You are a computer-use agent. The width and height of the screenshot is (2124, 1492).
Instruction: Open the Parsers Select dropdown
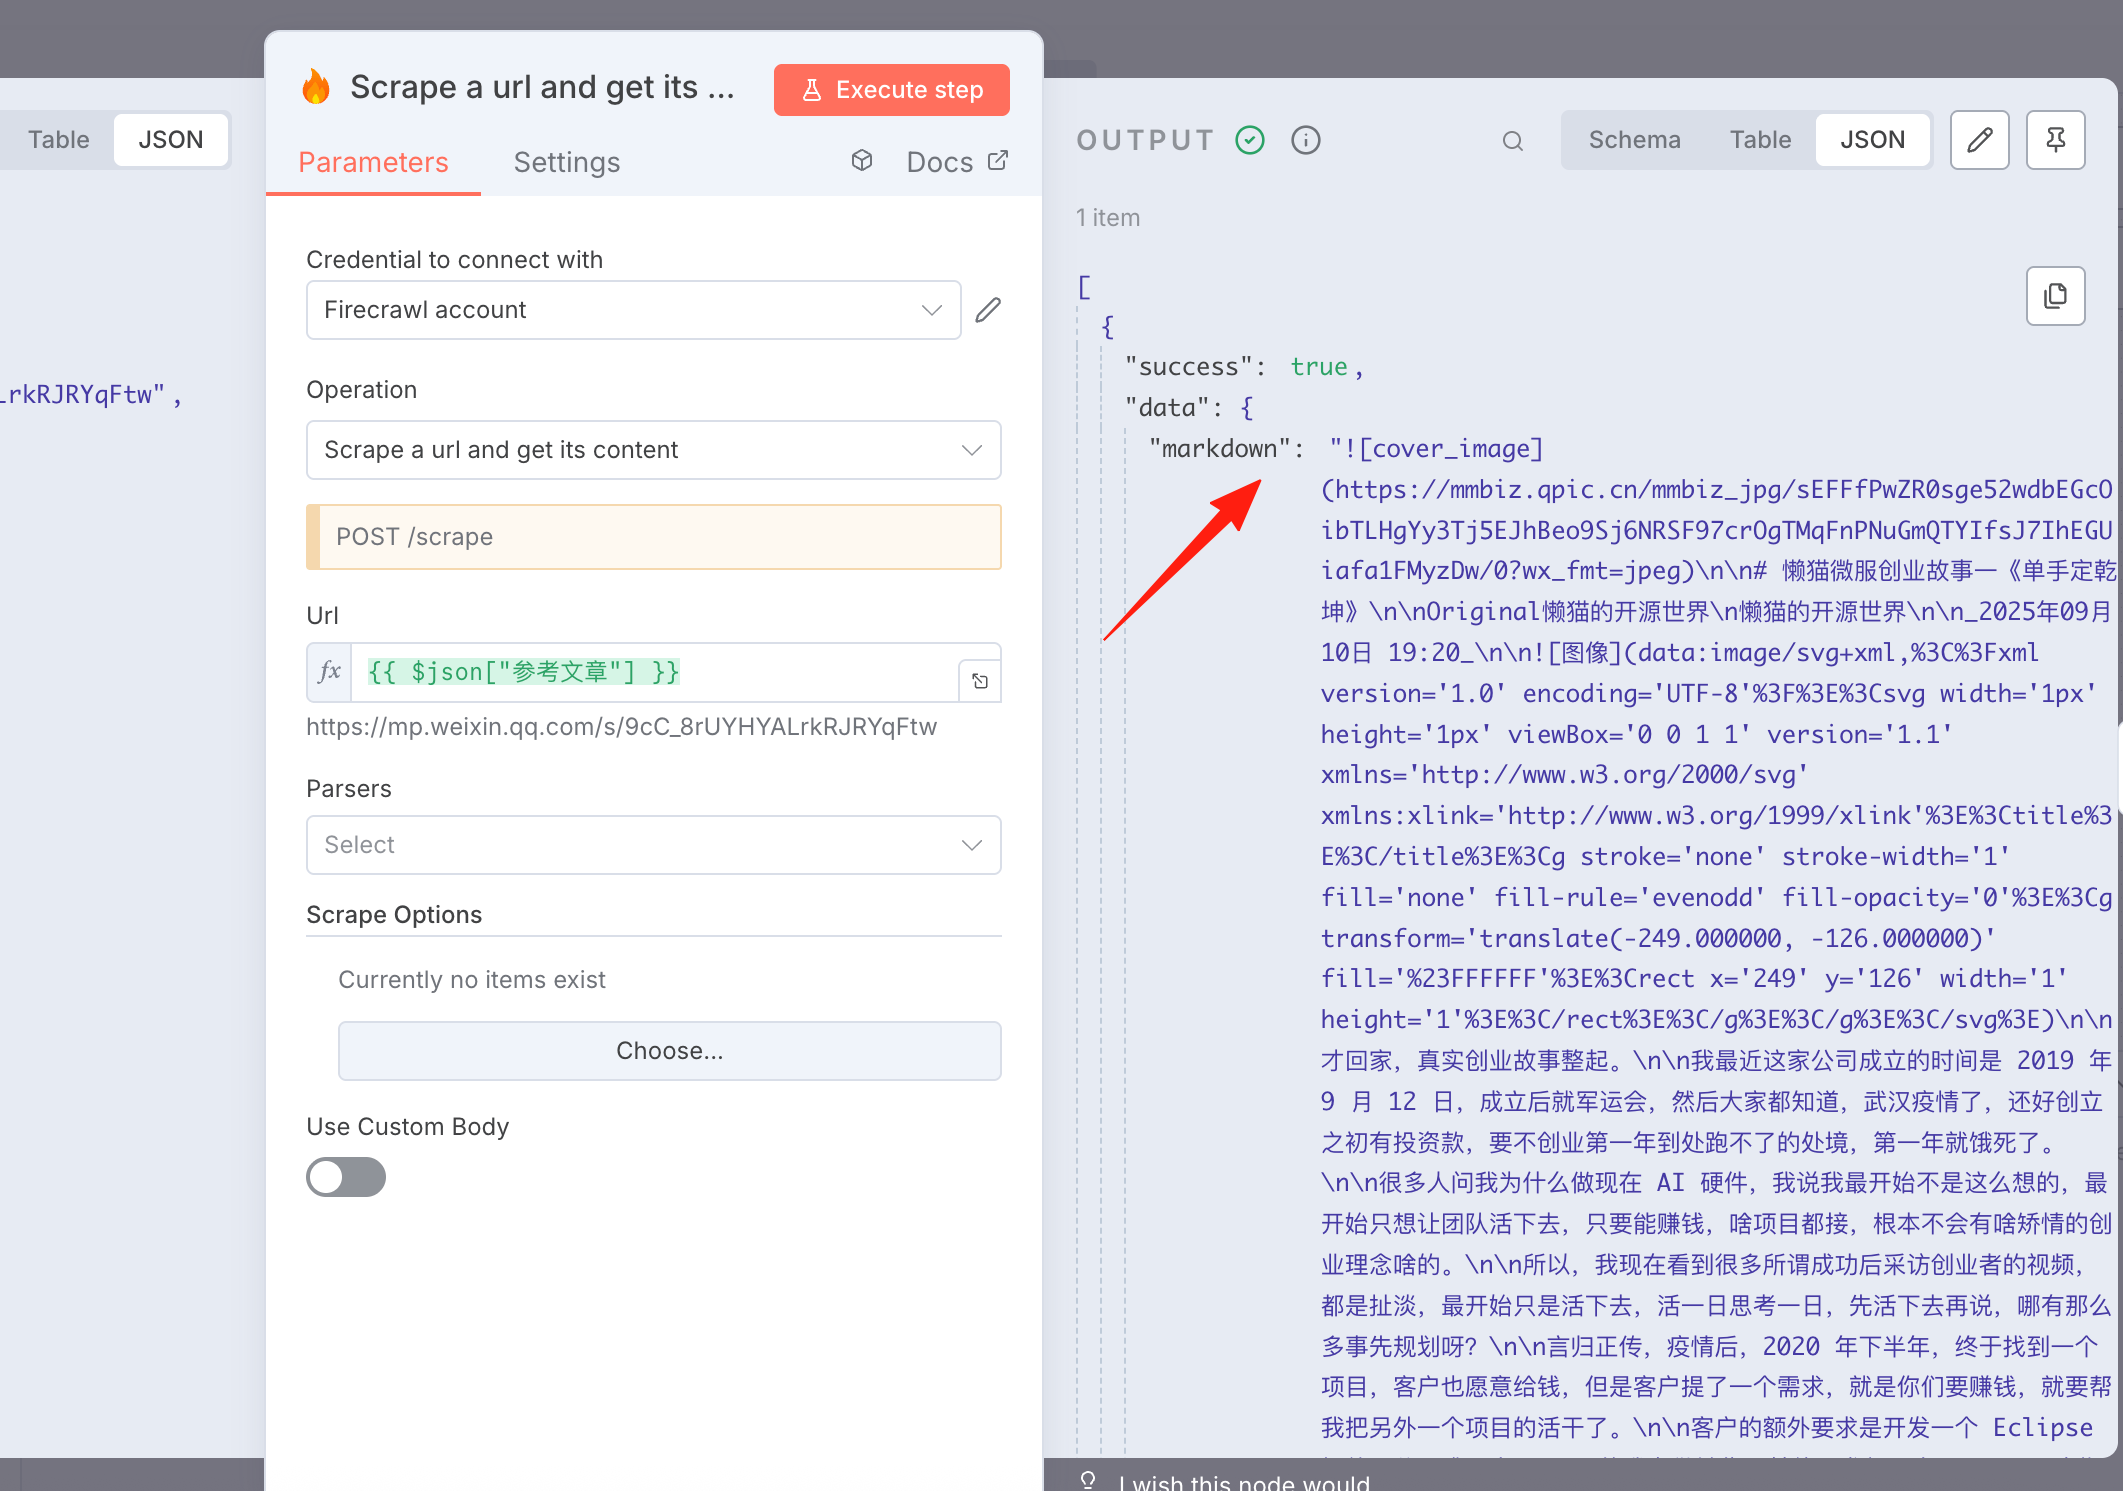(x=654, y=845)
